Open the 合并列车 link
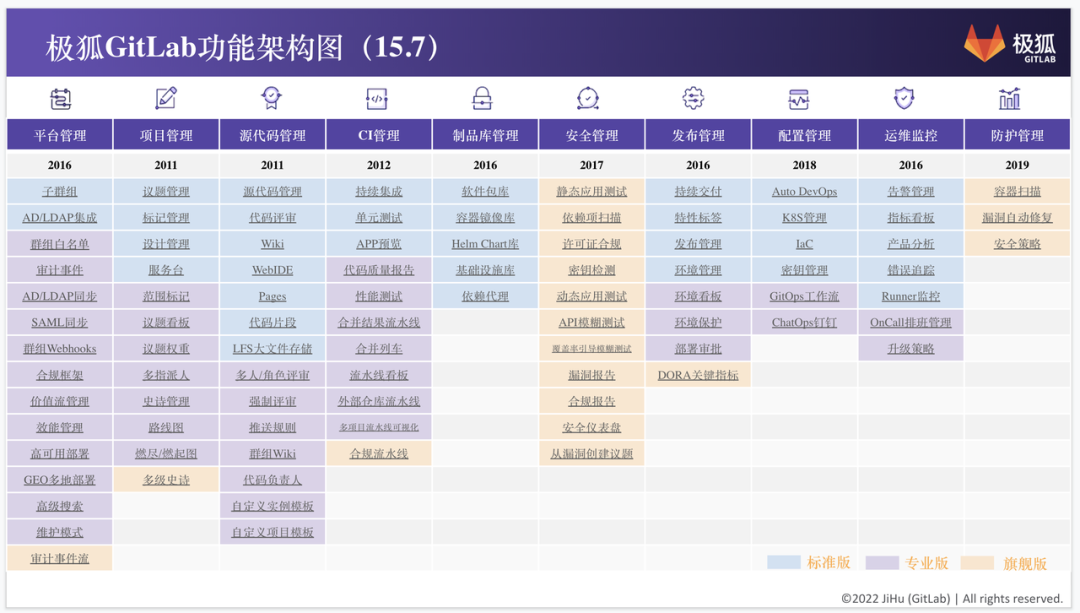 [379, 349]
